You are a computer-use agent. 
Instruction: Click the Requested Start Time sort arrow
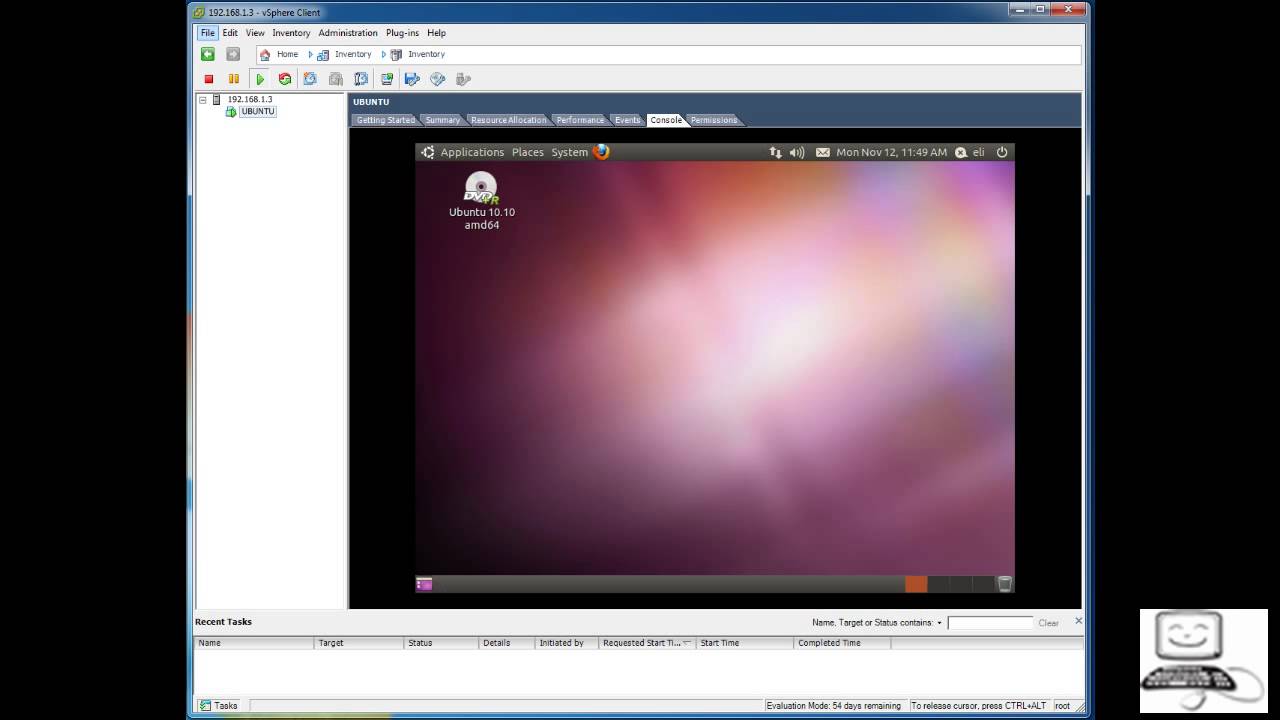686,643
